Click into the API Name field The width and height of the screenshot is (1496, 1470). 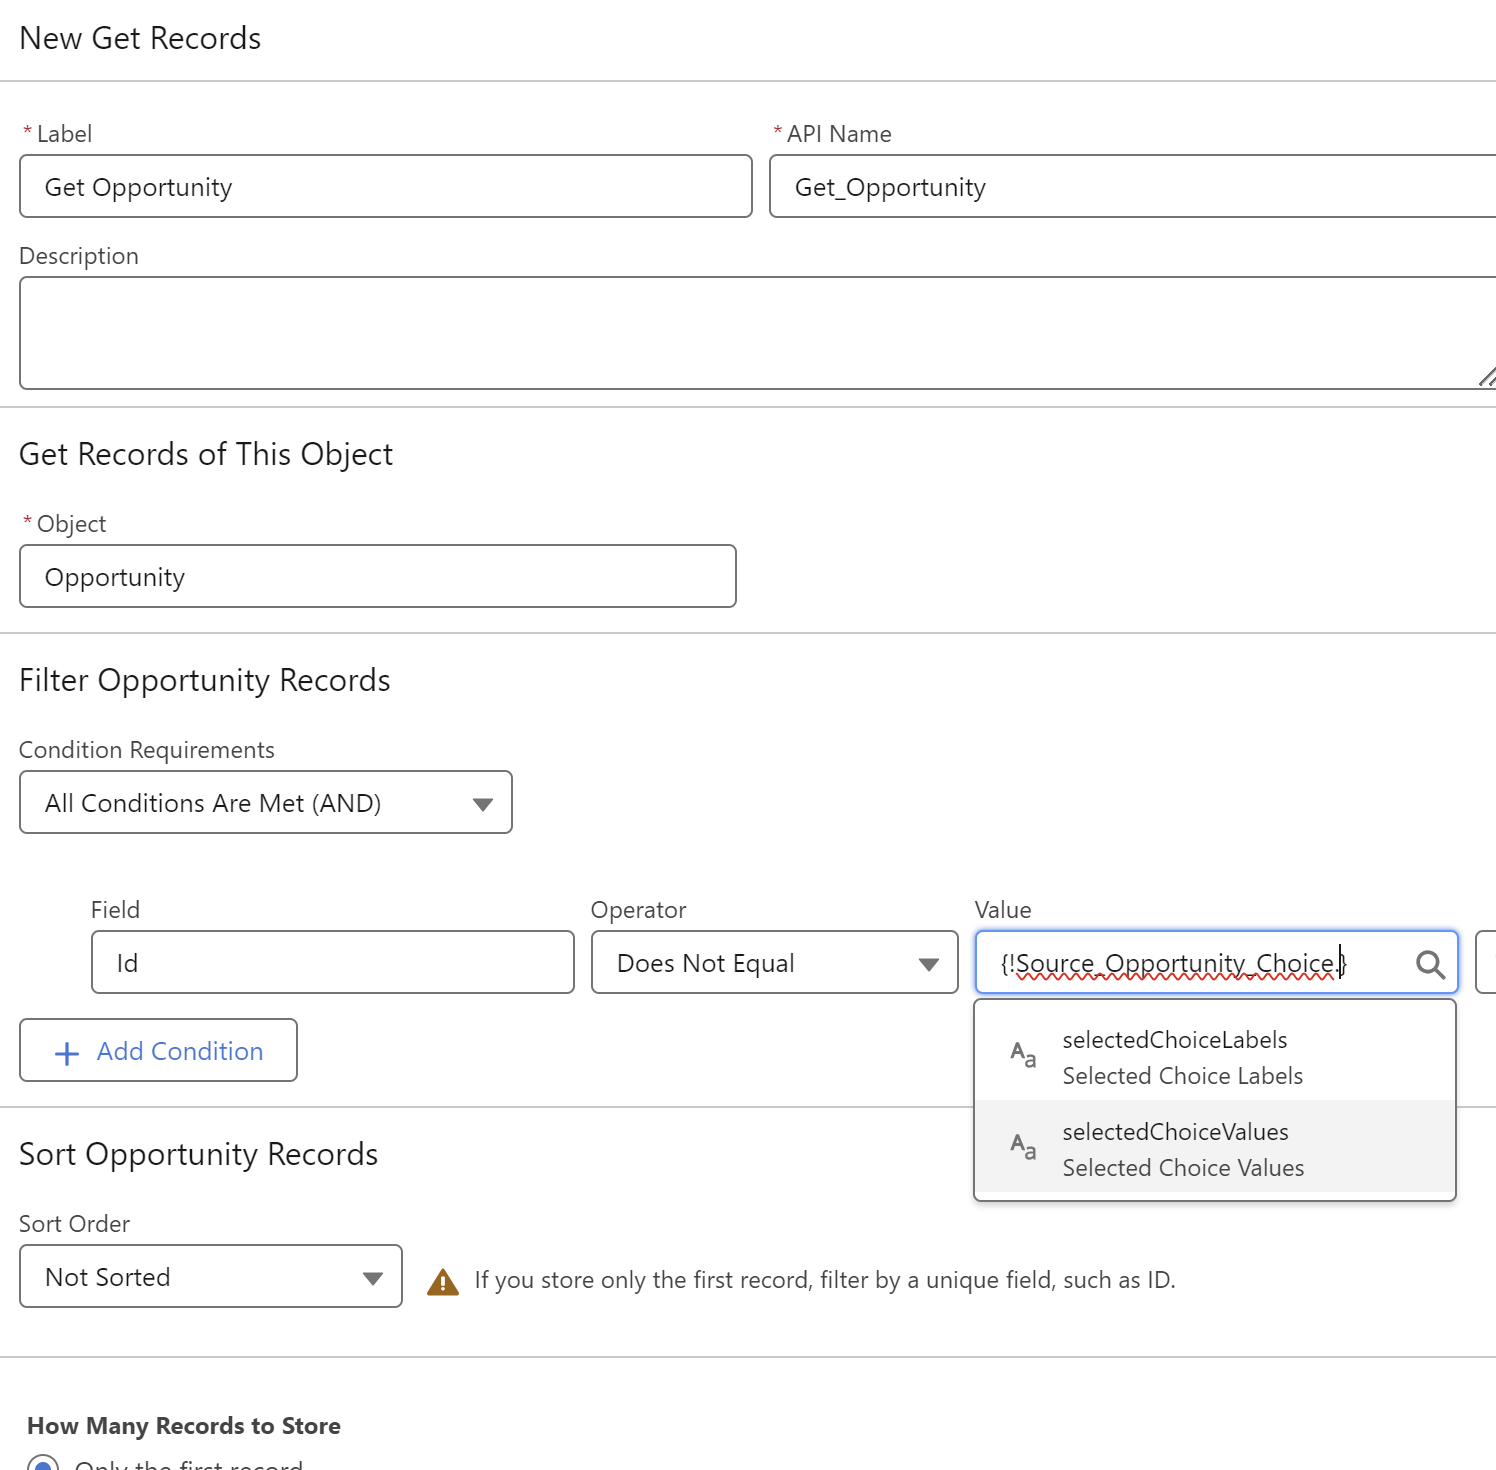point(1133,186)
